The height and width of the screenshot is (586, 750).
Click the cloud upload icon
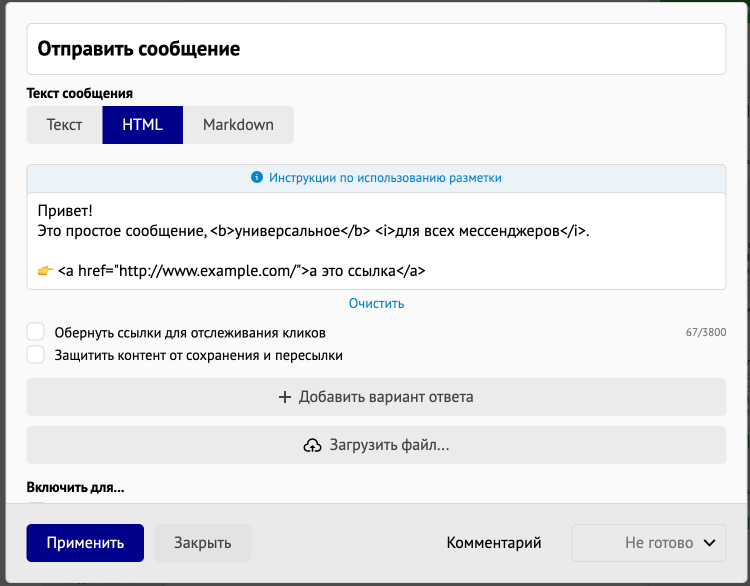click(x=312, y=445)
